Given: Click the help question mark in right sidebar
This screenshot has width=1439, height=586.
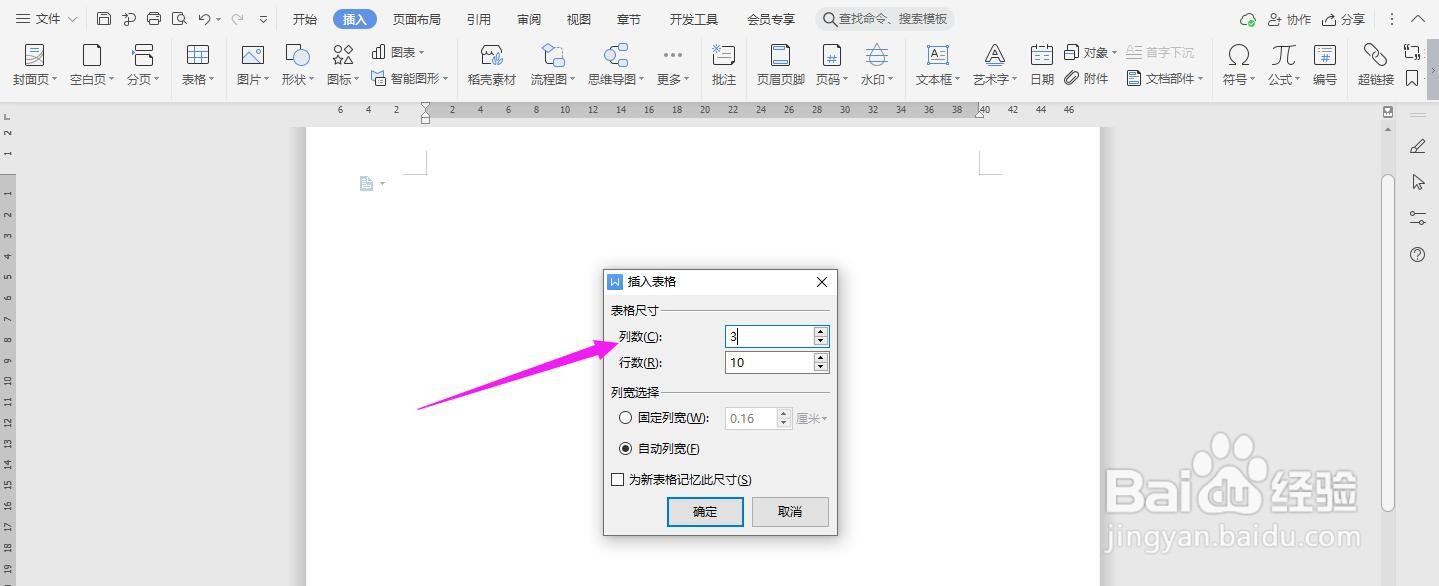Looking at the screenshot, I should 1417,255.
